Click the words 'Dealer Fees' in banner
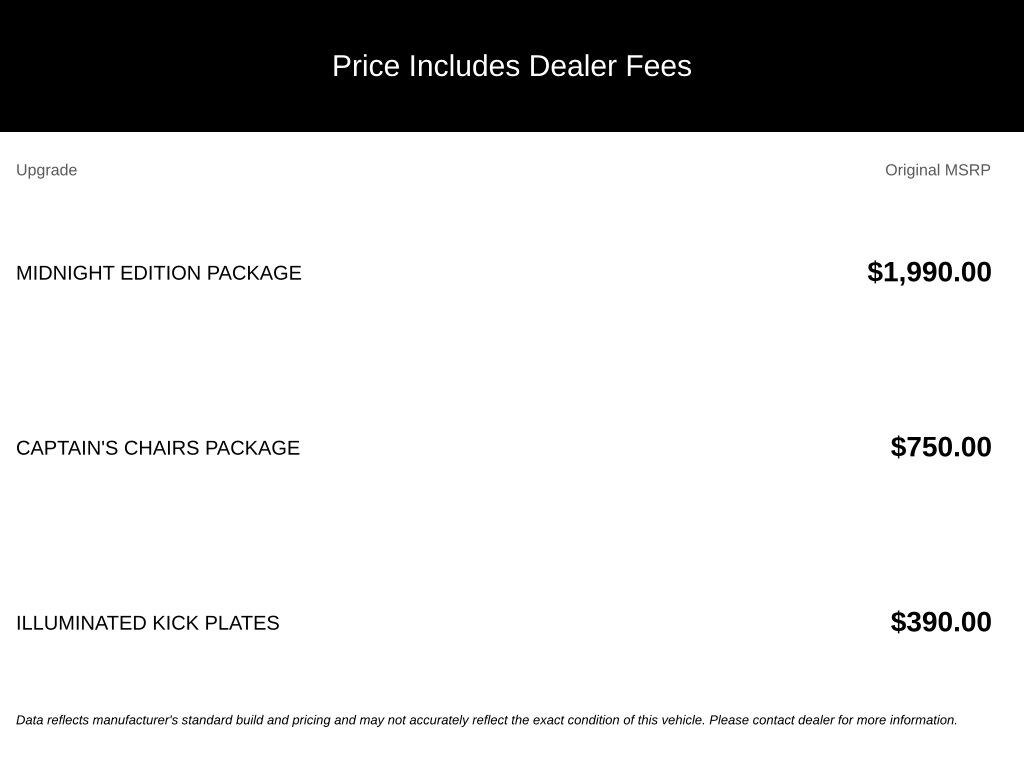 click(610, 66)
